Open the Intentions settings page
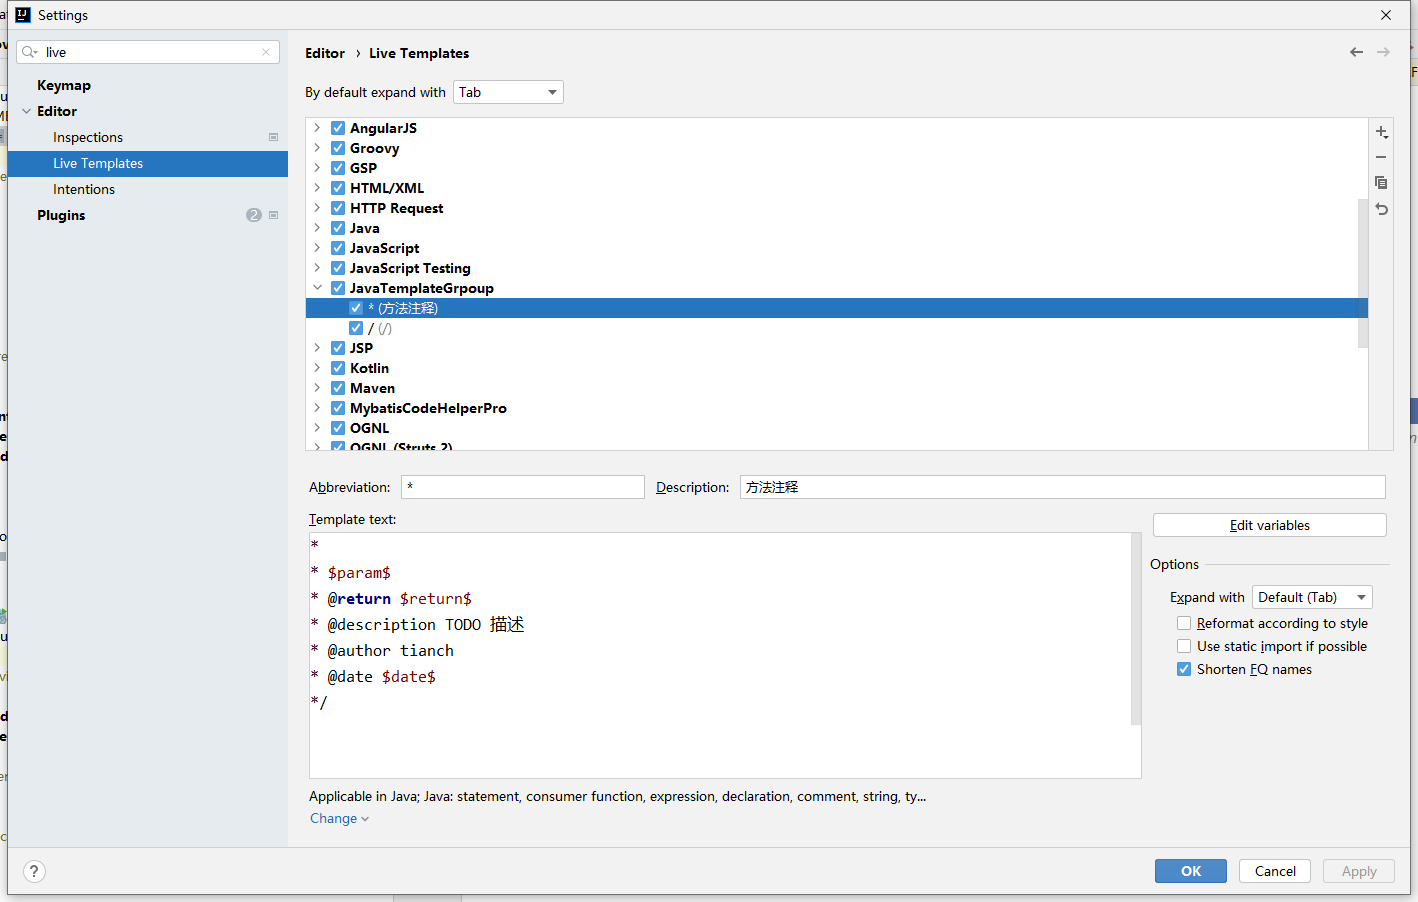 click(84, 189)
